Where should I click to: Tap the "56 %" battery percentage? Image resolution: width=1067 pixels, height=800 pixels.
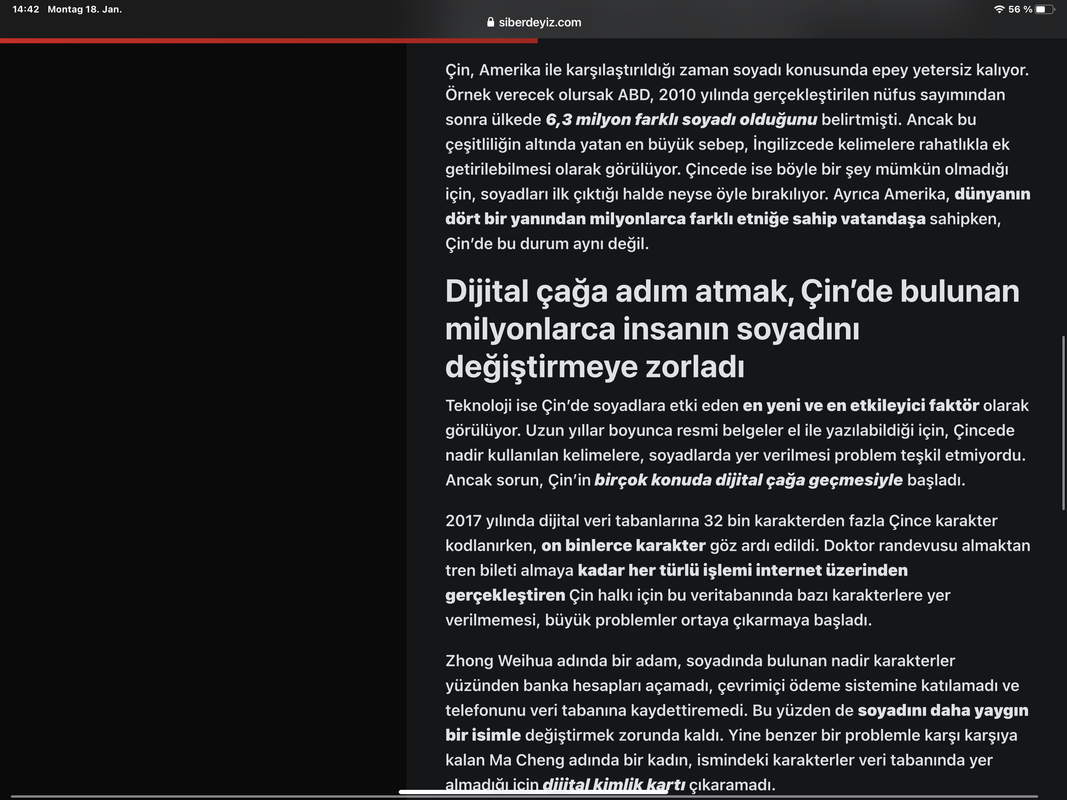coord(1020,10)
